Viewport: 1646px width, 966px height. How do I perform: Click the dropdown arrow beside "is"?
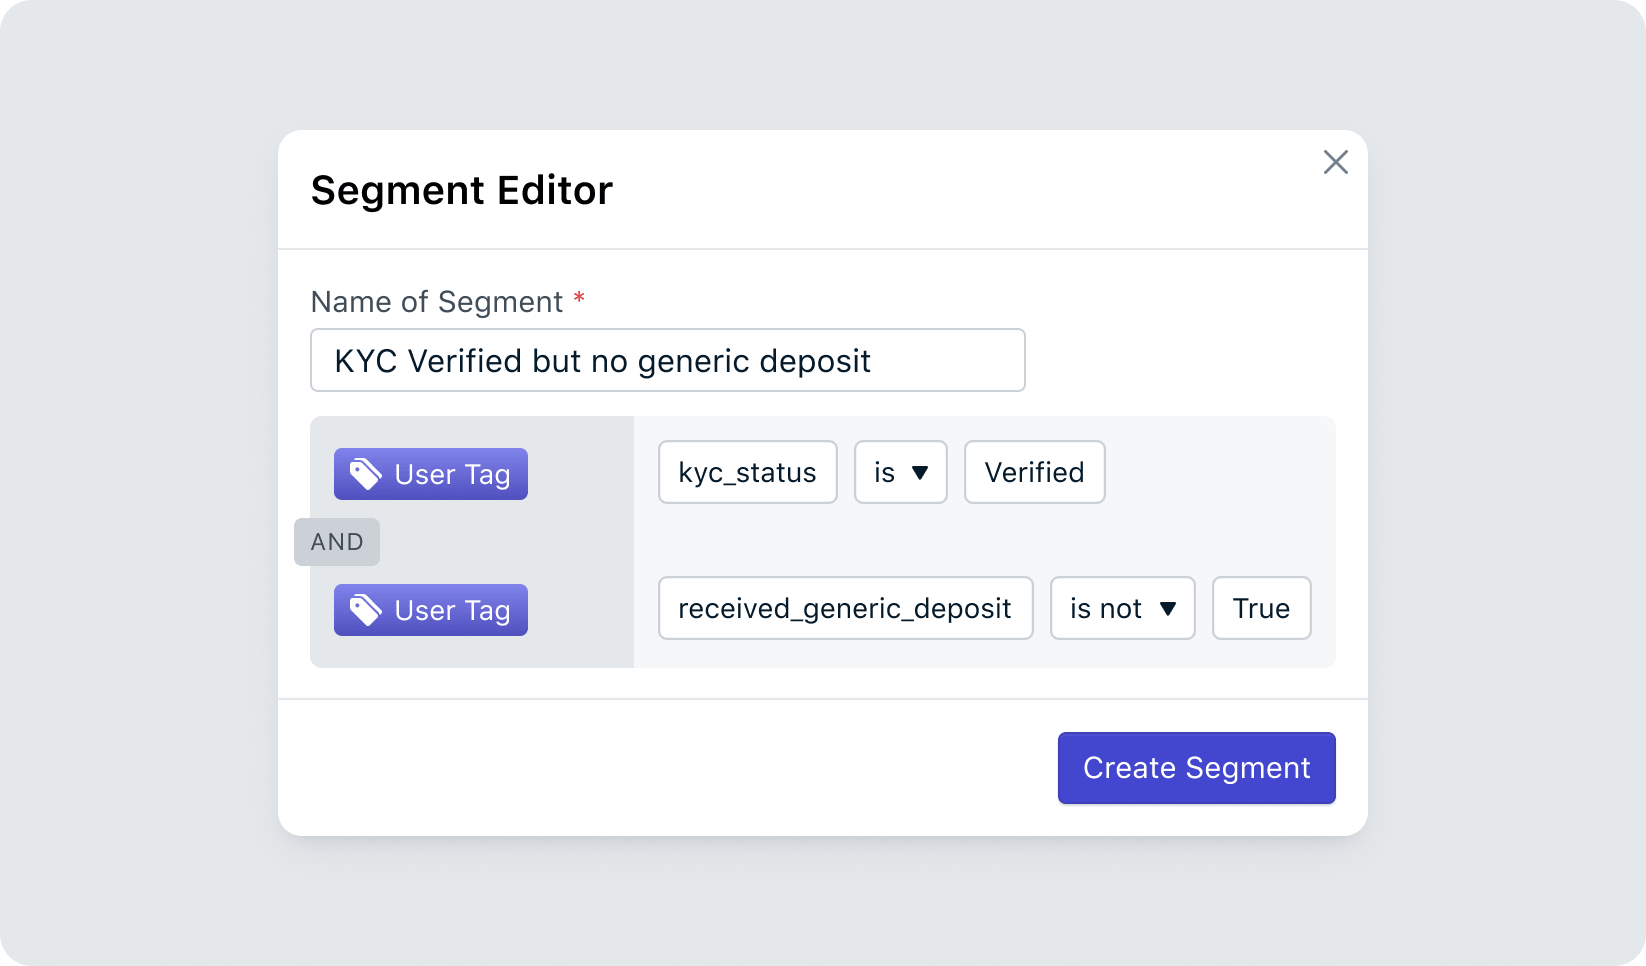[x=922, y=473]
